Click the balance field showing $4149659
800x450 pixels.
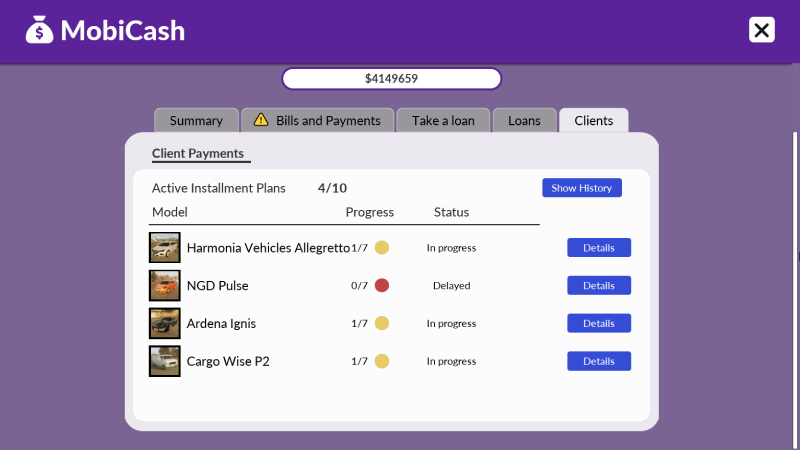[x=391, y=78]
